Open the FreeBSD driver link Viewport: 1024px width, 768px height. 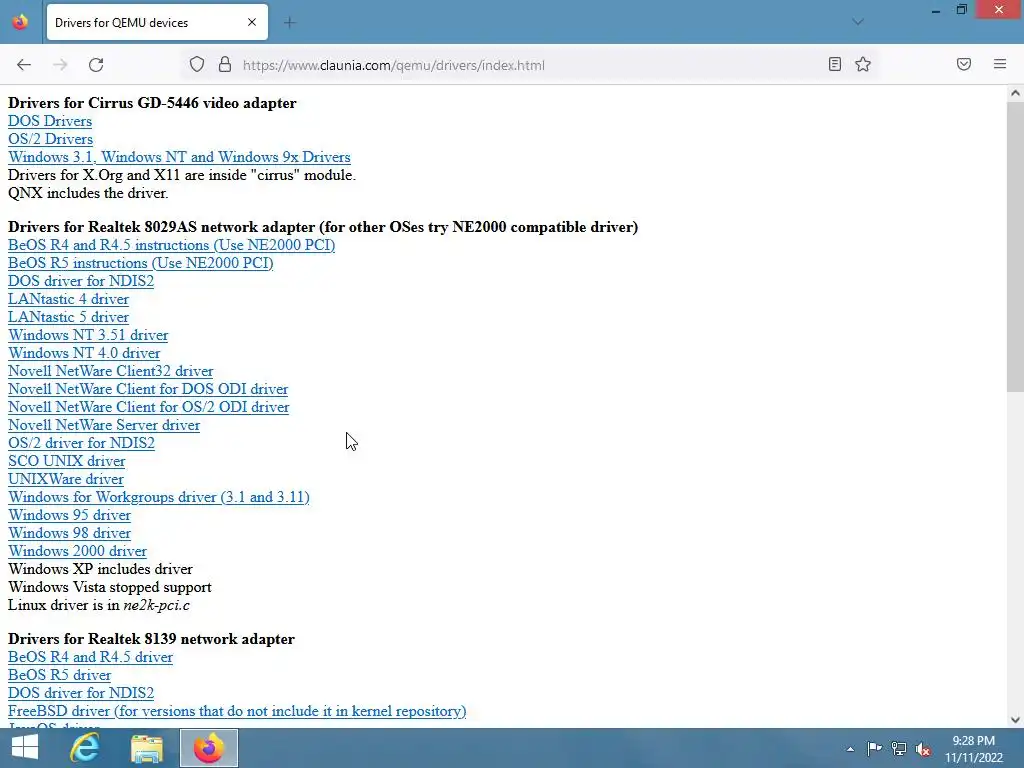pyautogui.click(x=237, y=711)
